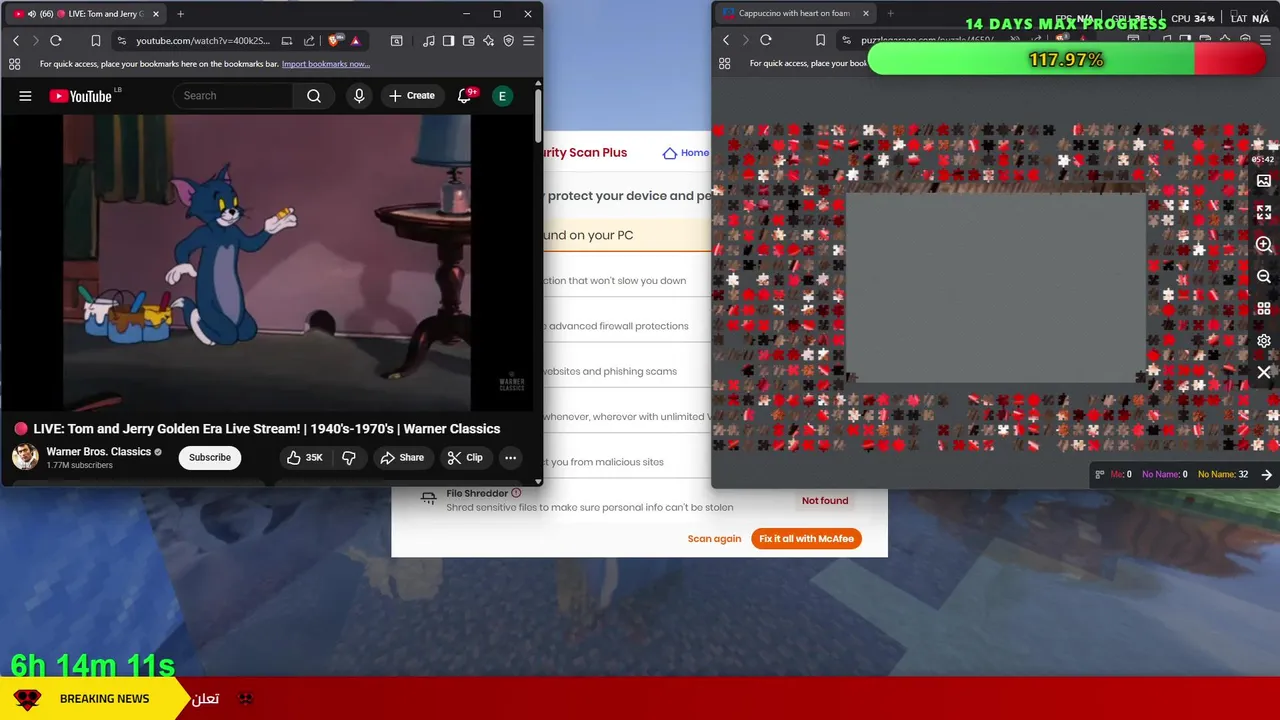This screenshot has height=720, width=1280.
Task: Search with voice microphone icon
Action: tap(359, 96)
